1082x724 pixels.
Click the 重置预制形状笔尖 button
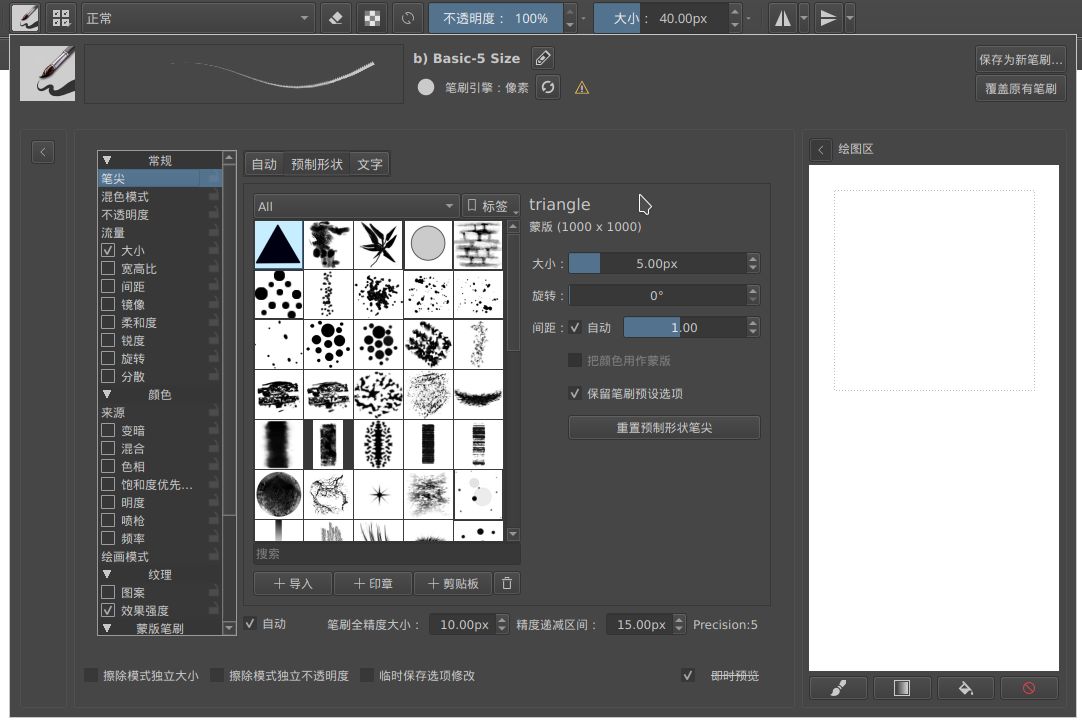tap(664, 428)
